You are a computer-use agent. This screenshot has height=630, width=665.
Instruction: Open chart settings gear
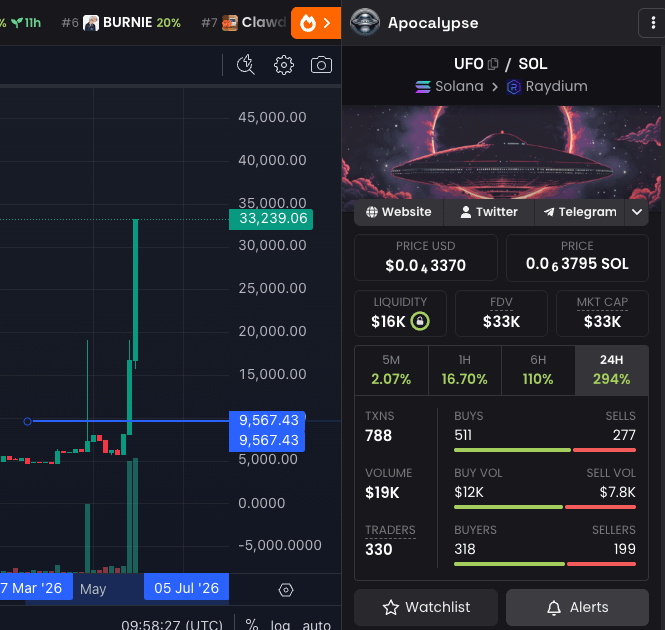[x=284, y=65]
